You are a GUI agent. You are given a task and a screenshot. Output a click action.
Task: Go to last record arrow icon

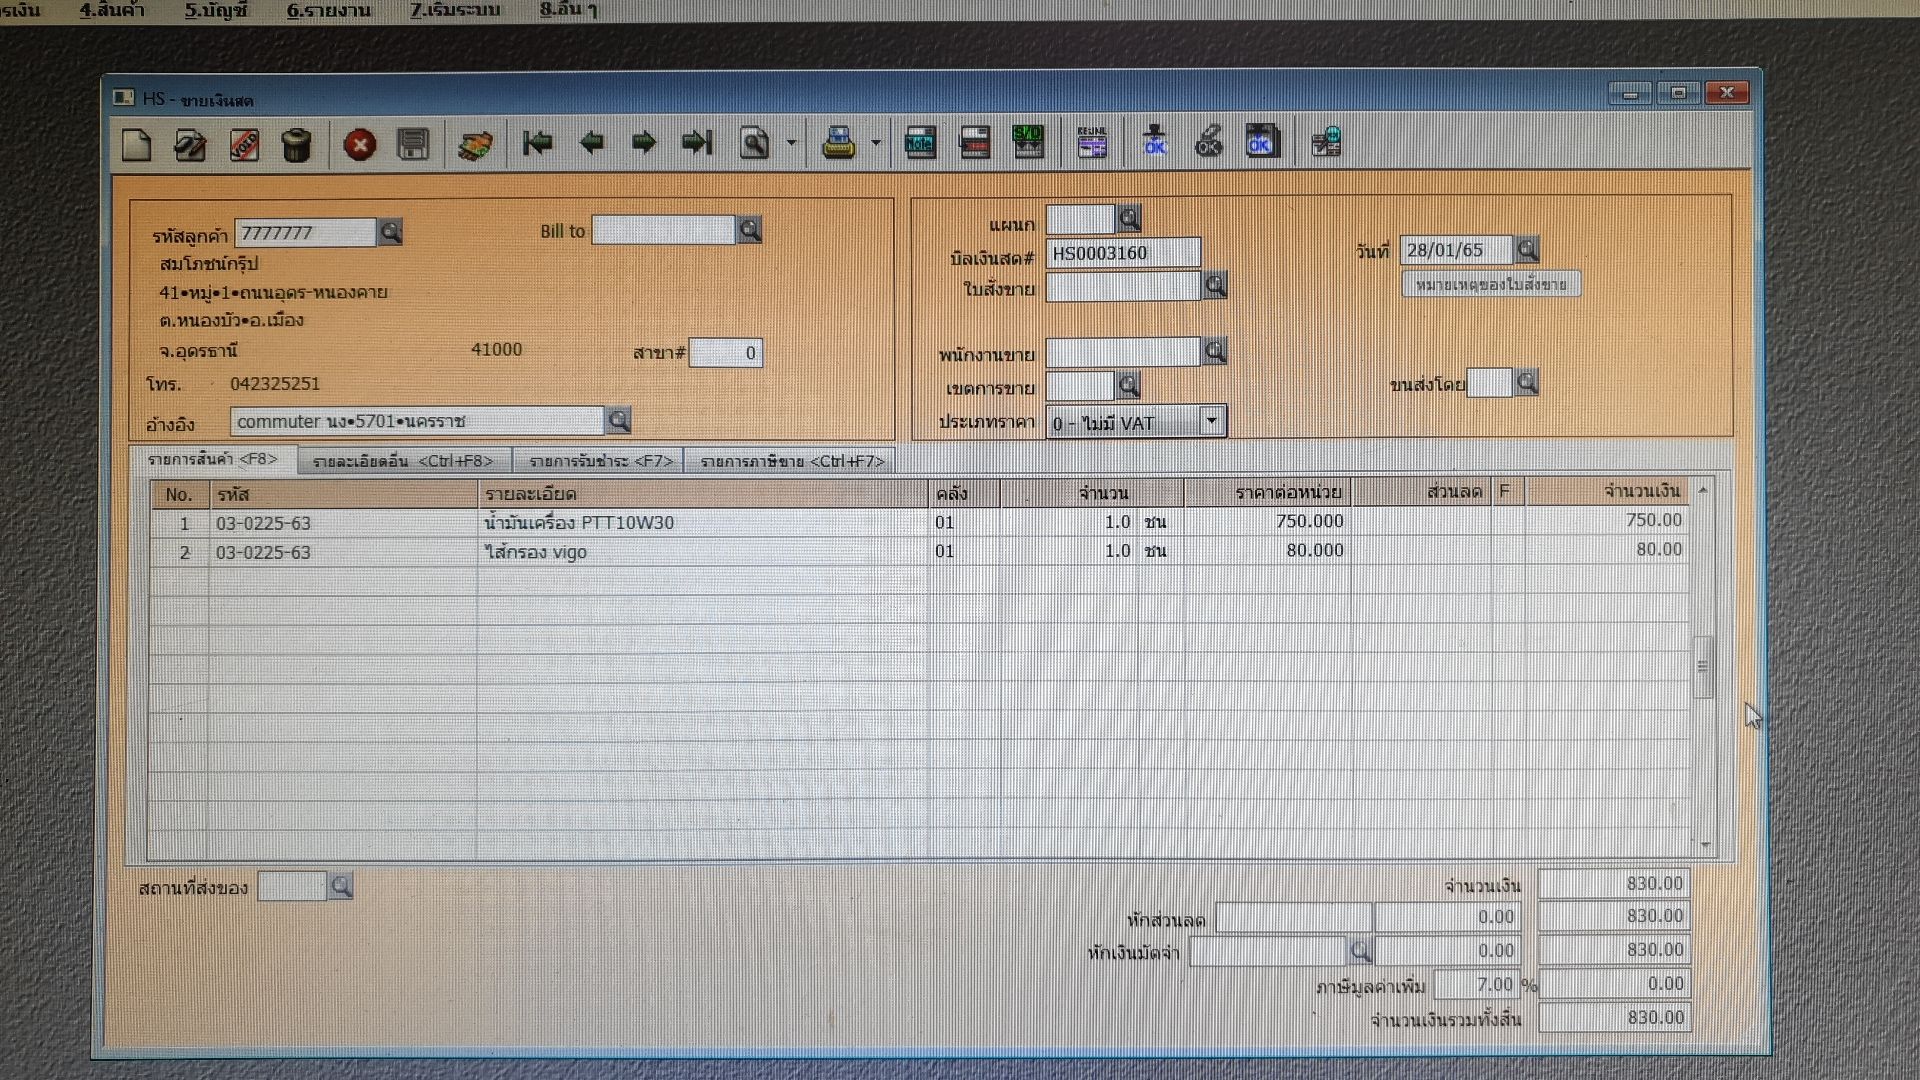[x=697, y=143]
